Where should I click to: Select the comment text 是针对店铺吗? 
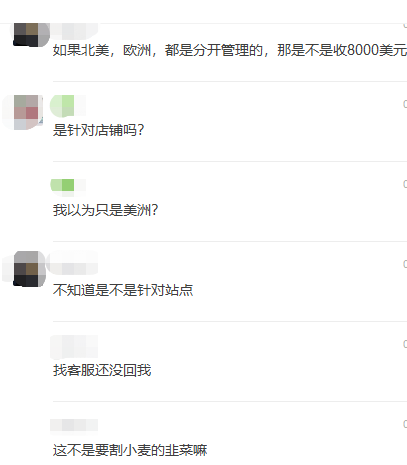98,130
